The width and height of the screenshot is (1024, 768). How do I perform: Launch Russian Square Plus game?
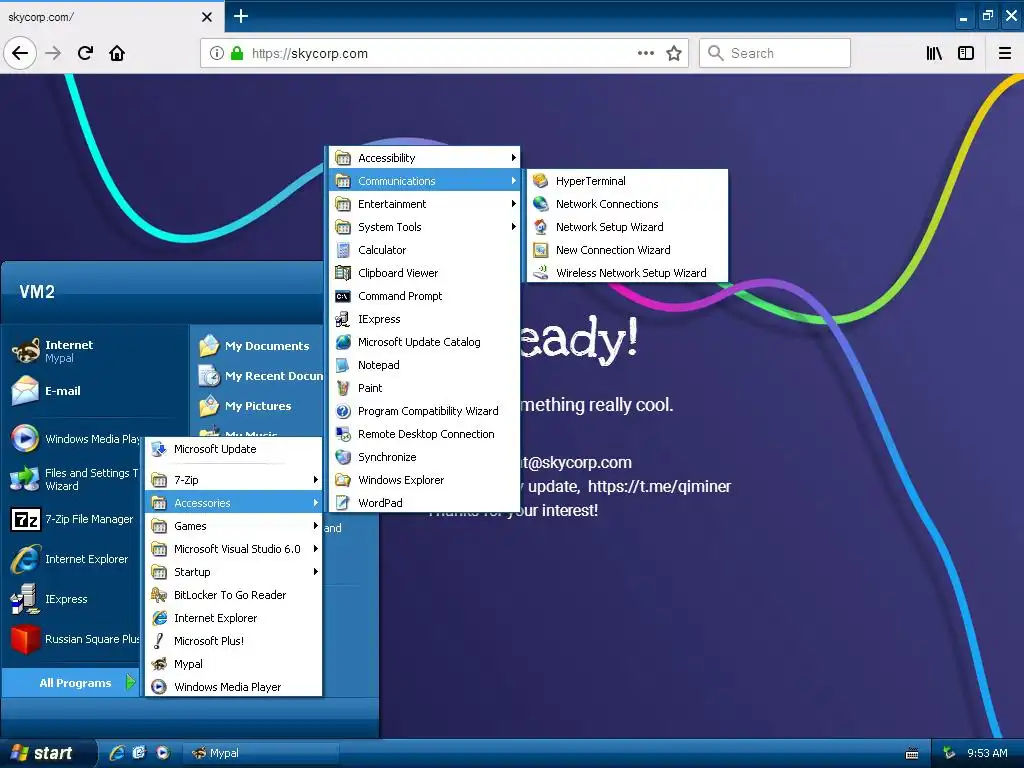click(73, 639)
